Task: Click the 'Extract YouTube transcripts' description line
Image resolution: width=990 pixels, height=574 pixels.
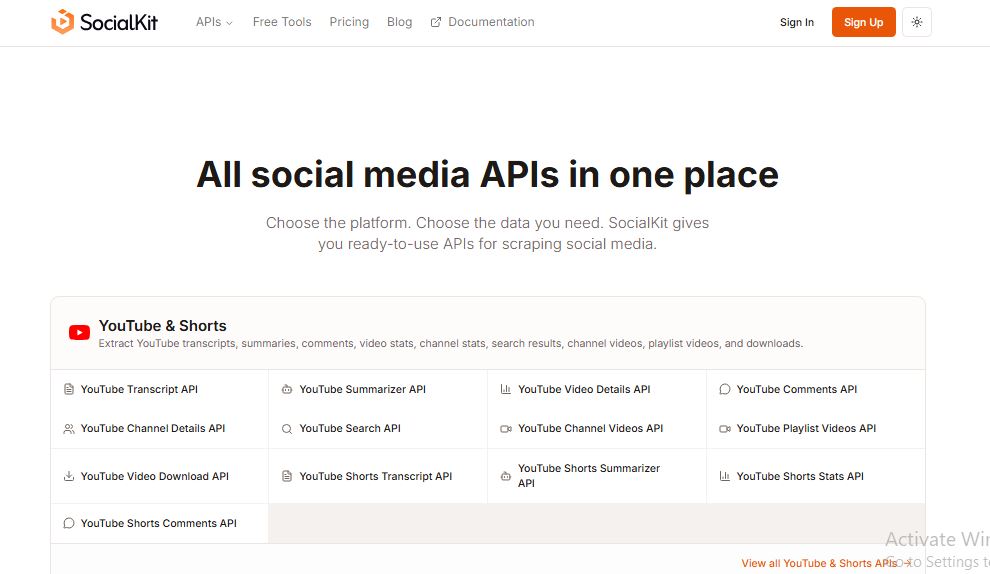Action: [451, 344]
